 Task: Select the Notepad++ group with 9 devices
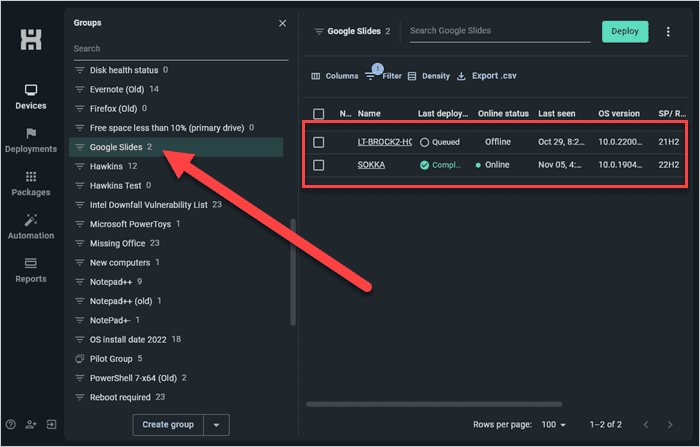176,282
